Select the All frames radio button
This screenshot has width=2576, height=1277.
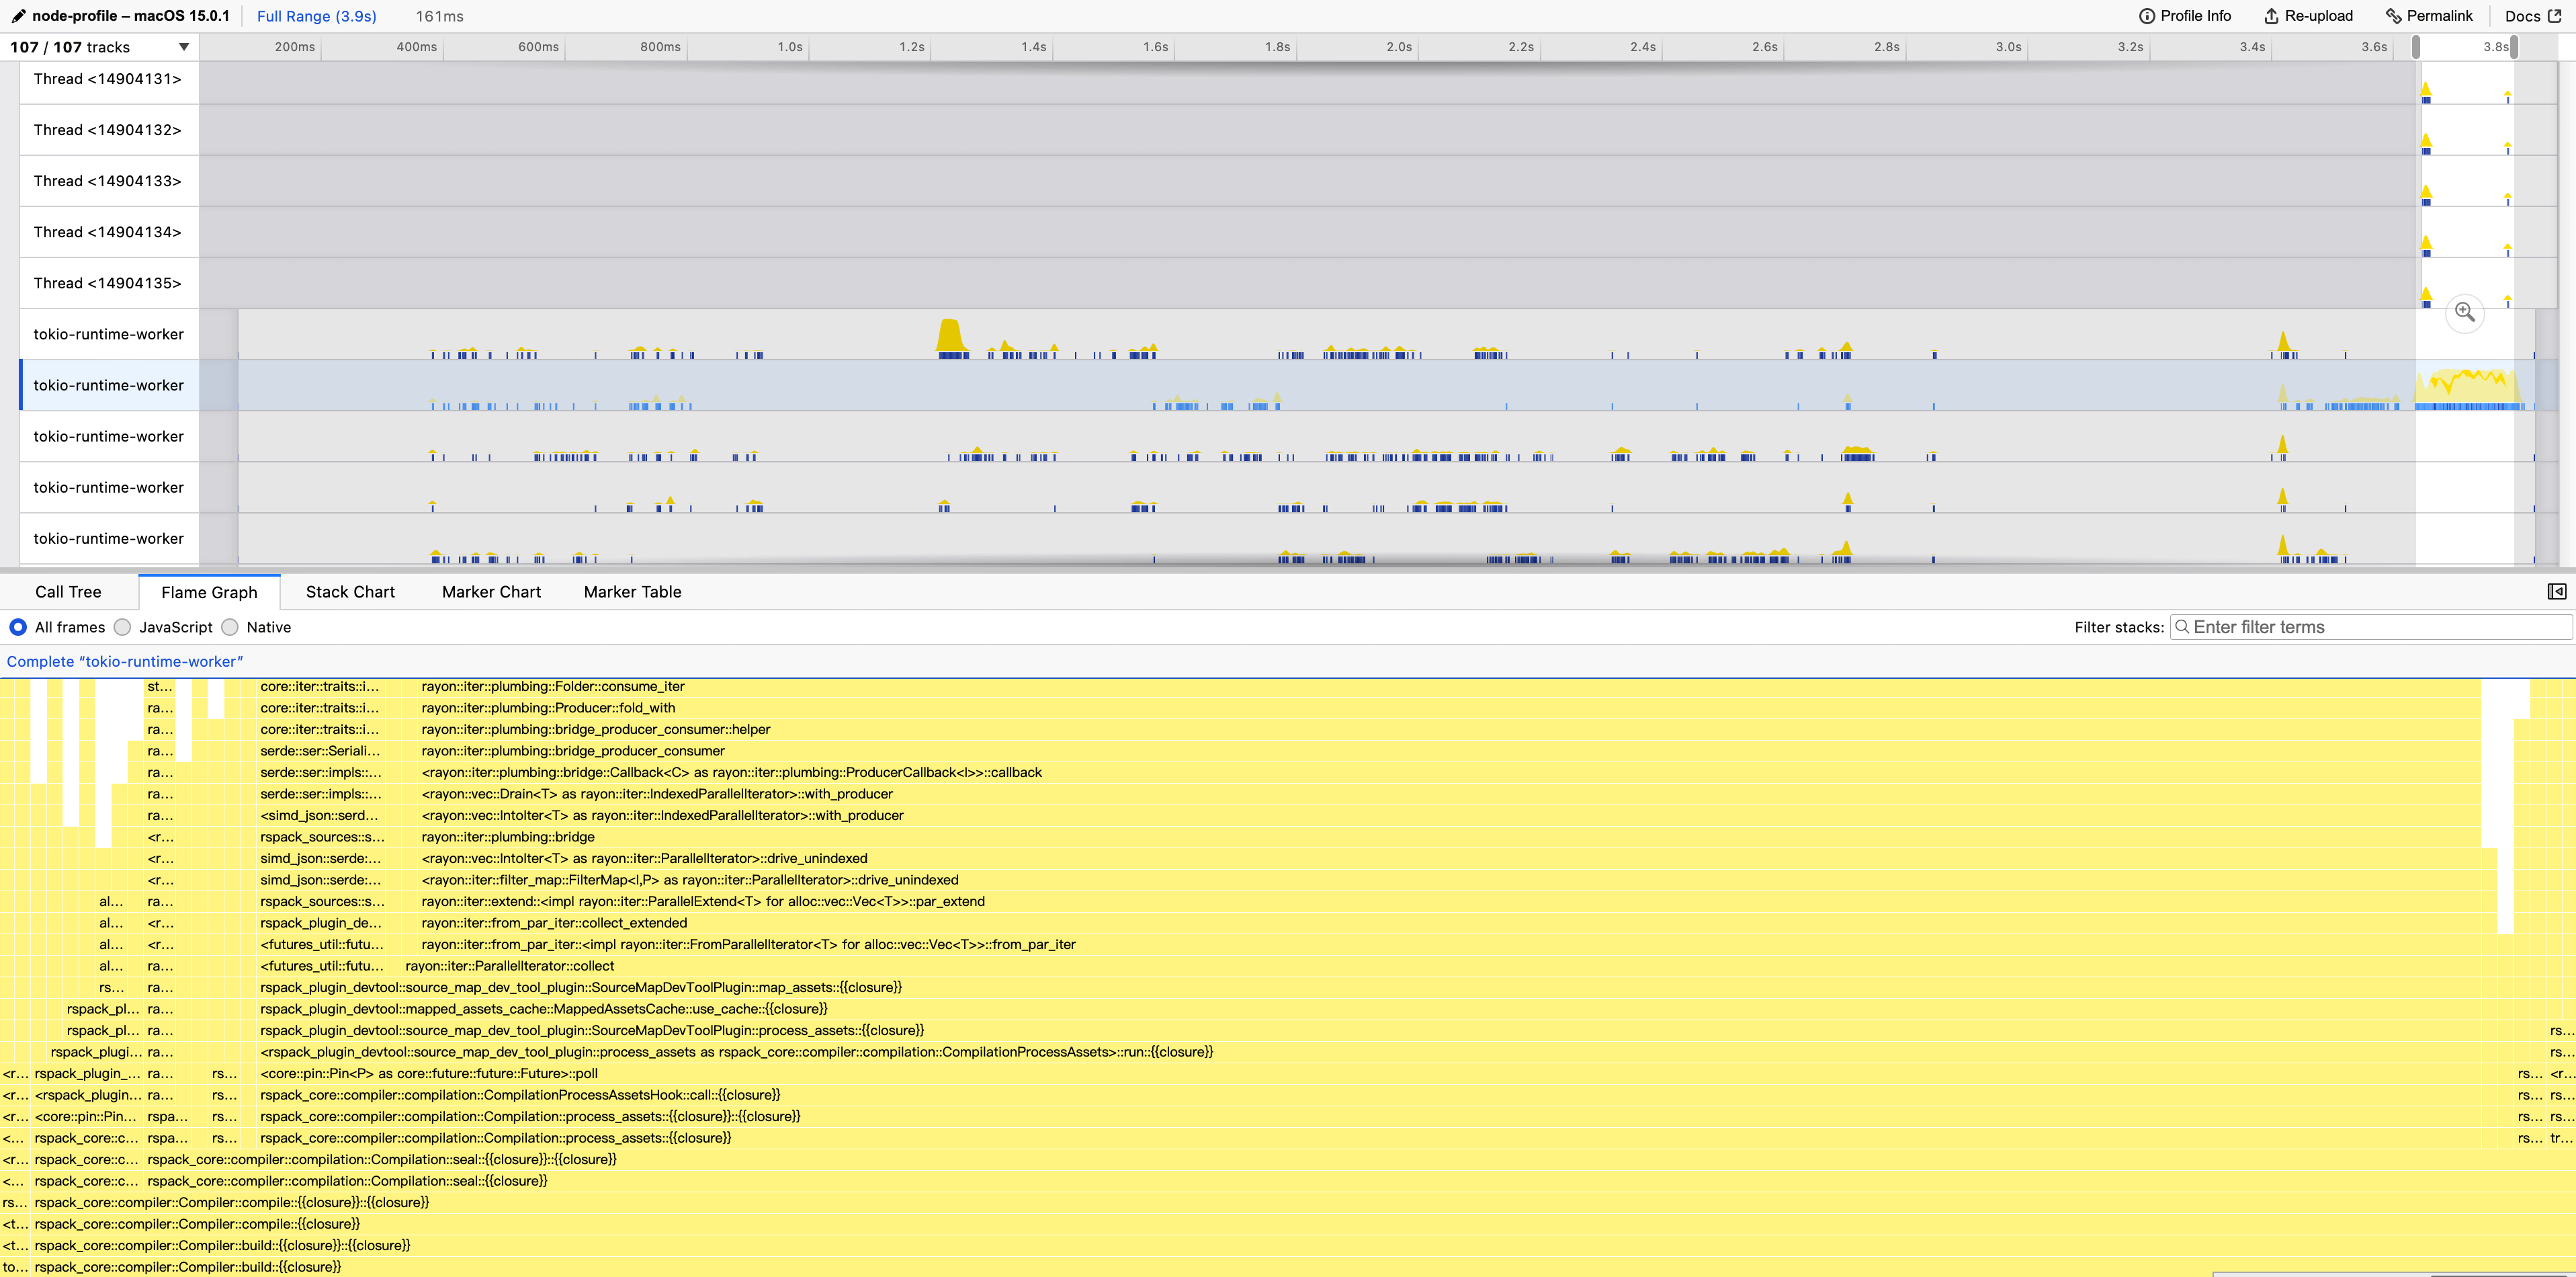coord(18,627)
